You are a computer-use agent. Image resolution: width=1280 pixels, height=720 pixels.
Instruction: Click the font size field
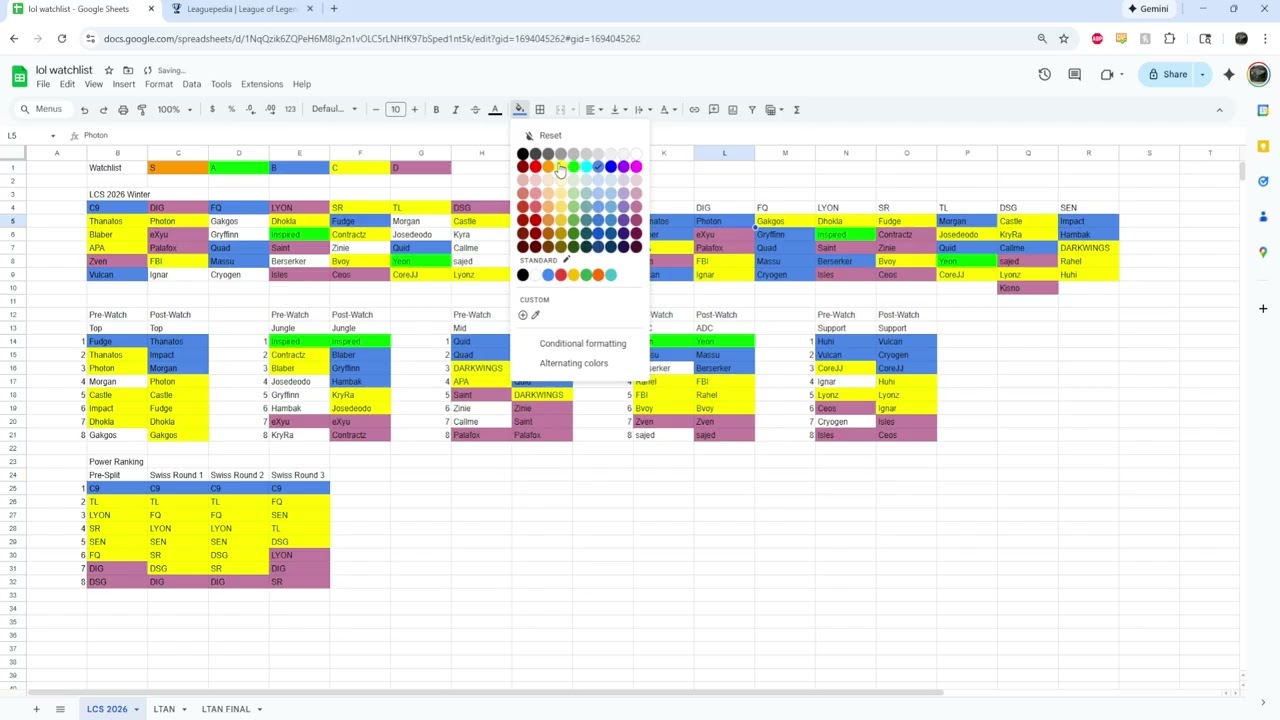395,110
